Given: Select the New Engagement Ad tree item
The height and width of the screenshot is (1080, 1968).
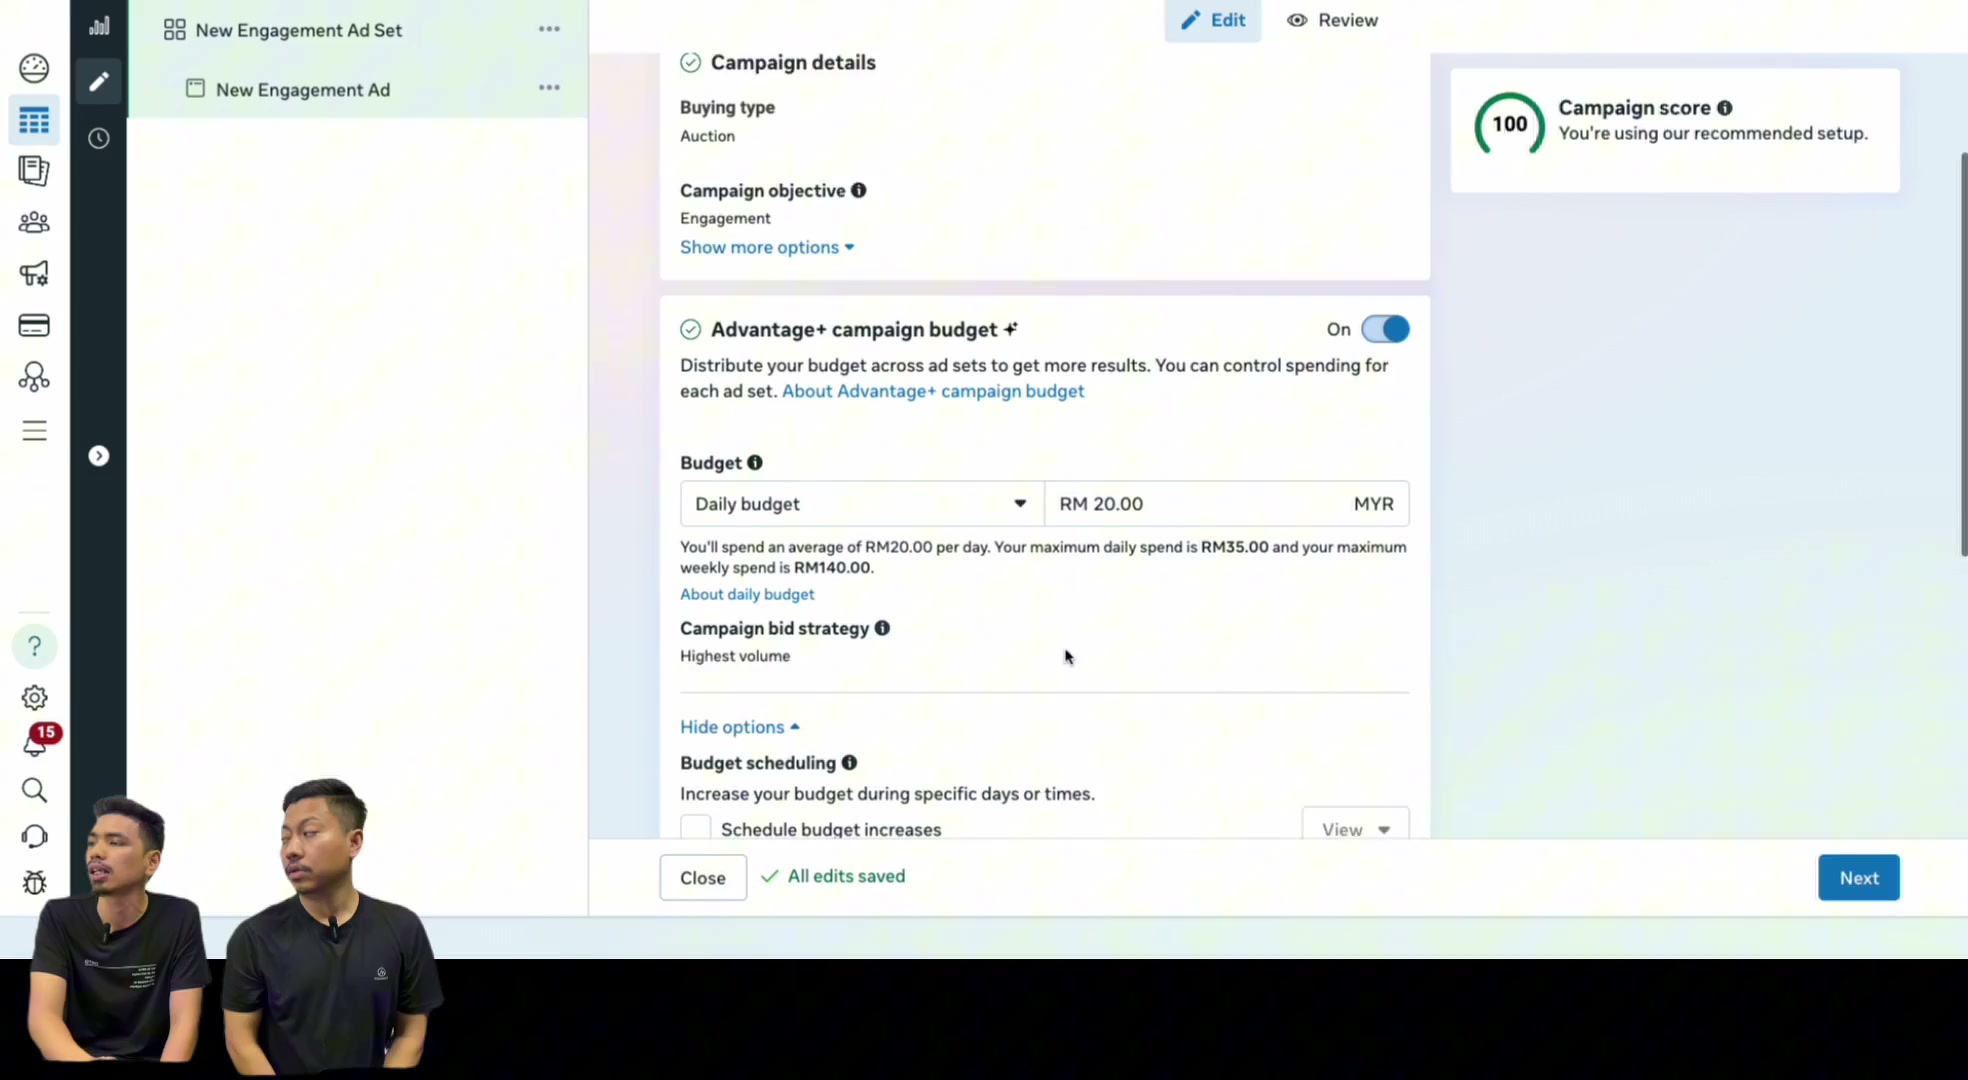Looking at the screenshot, I should 303,89.
